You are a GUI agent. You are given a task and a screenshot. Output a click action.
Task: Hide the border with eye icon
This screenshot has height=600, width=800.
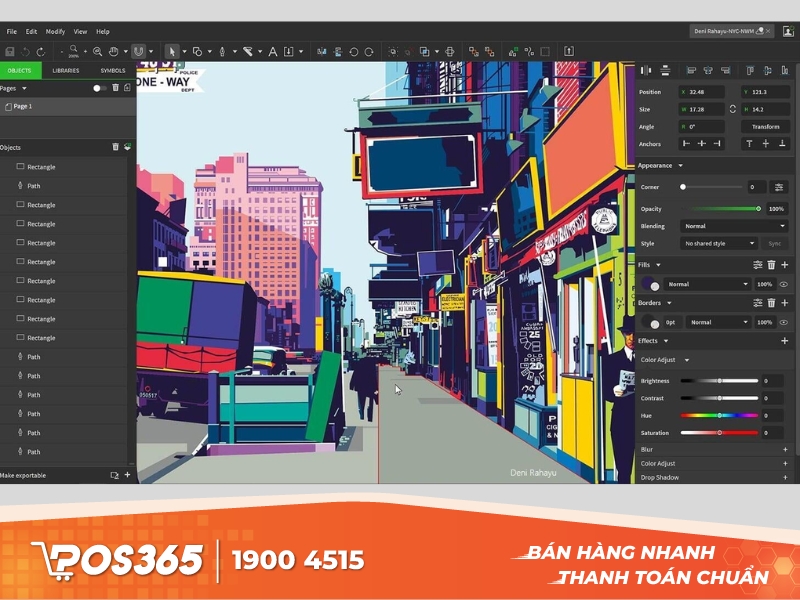pos(784,322)
